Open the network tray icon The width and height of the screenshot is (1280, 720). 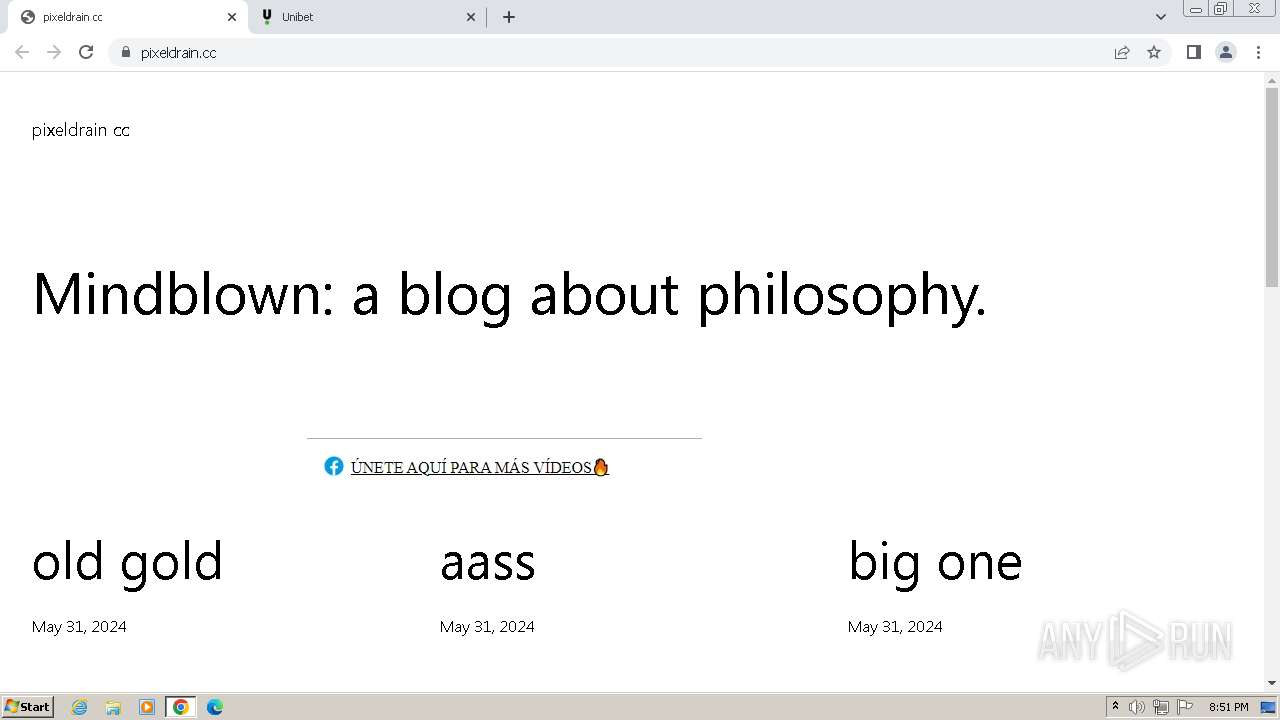tap(1161, 707)
